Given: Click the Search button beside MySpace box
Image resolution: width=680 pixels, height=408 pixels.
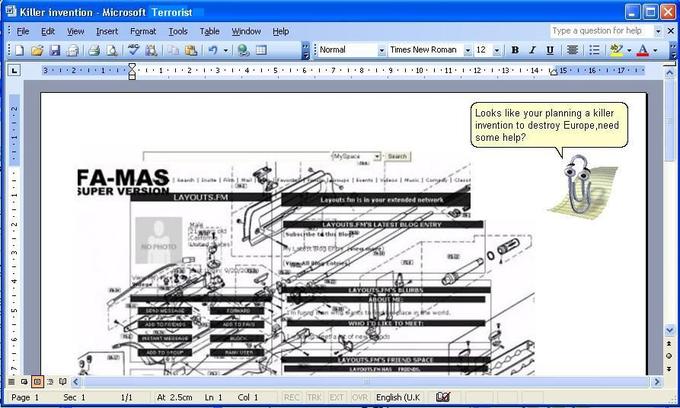Looking at the screenshot, I should (397, 157).
